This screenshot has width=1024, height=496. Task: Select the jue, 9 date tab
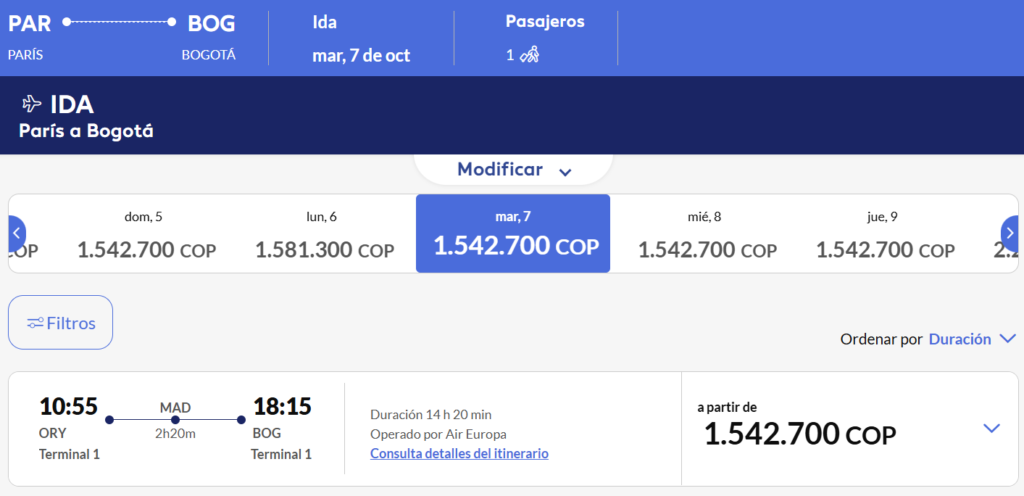coord(885,234)
